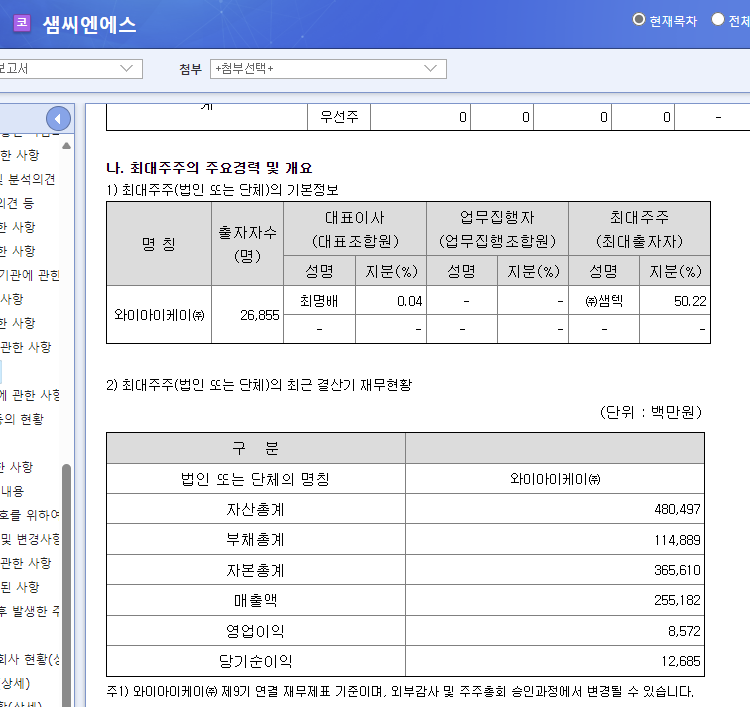Select the 현재목차 radio button

pos(639,20)
